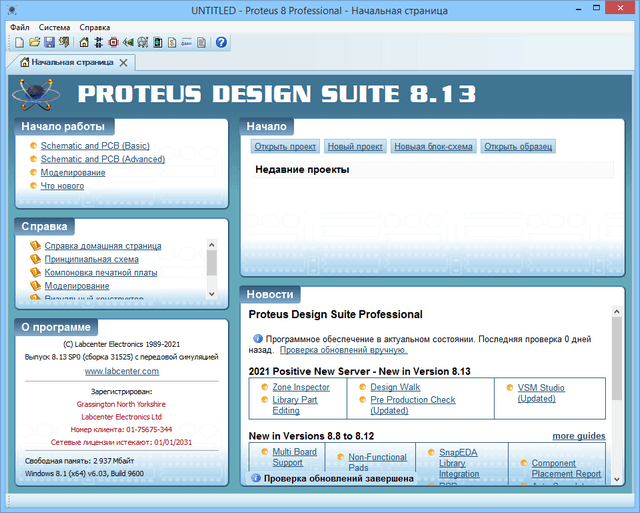Viewport: 640px width, 513px height.
Task: Click the more guides link
Action: (x=579, y=436)
